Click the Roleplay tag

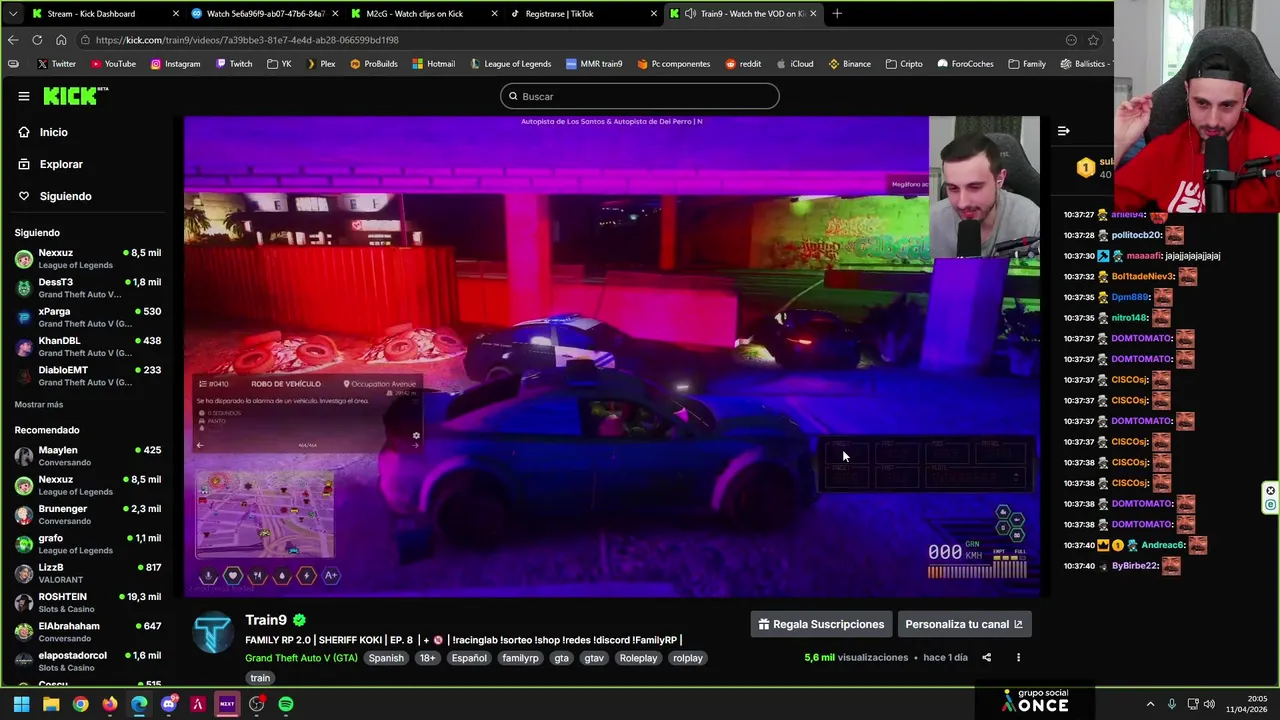click(x=638, y=658)
